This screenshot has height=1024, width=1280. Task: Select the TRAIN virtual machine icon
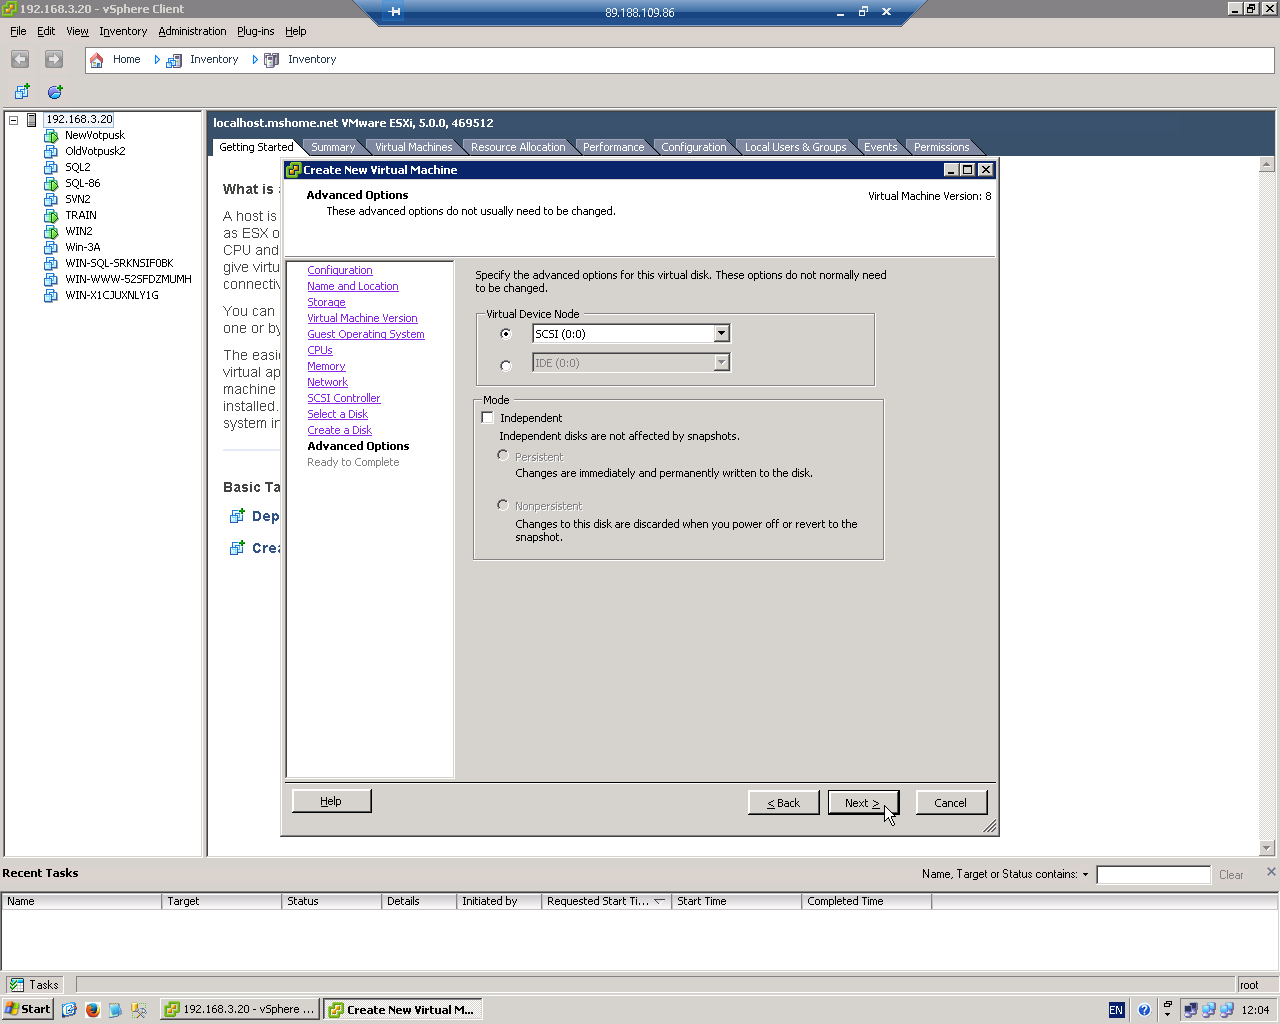[51, 216]
